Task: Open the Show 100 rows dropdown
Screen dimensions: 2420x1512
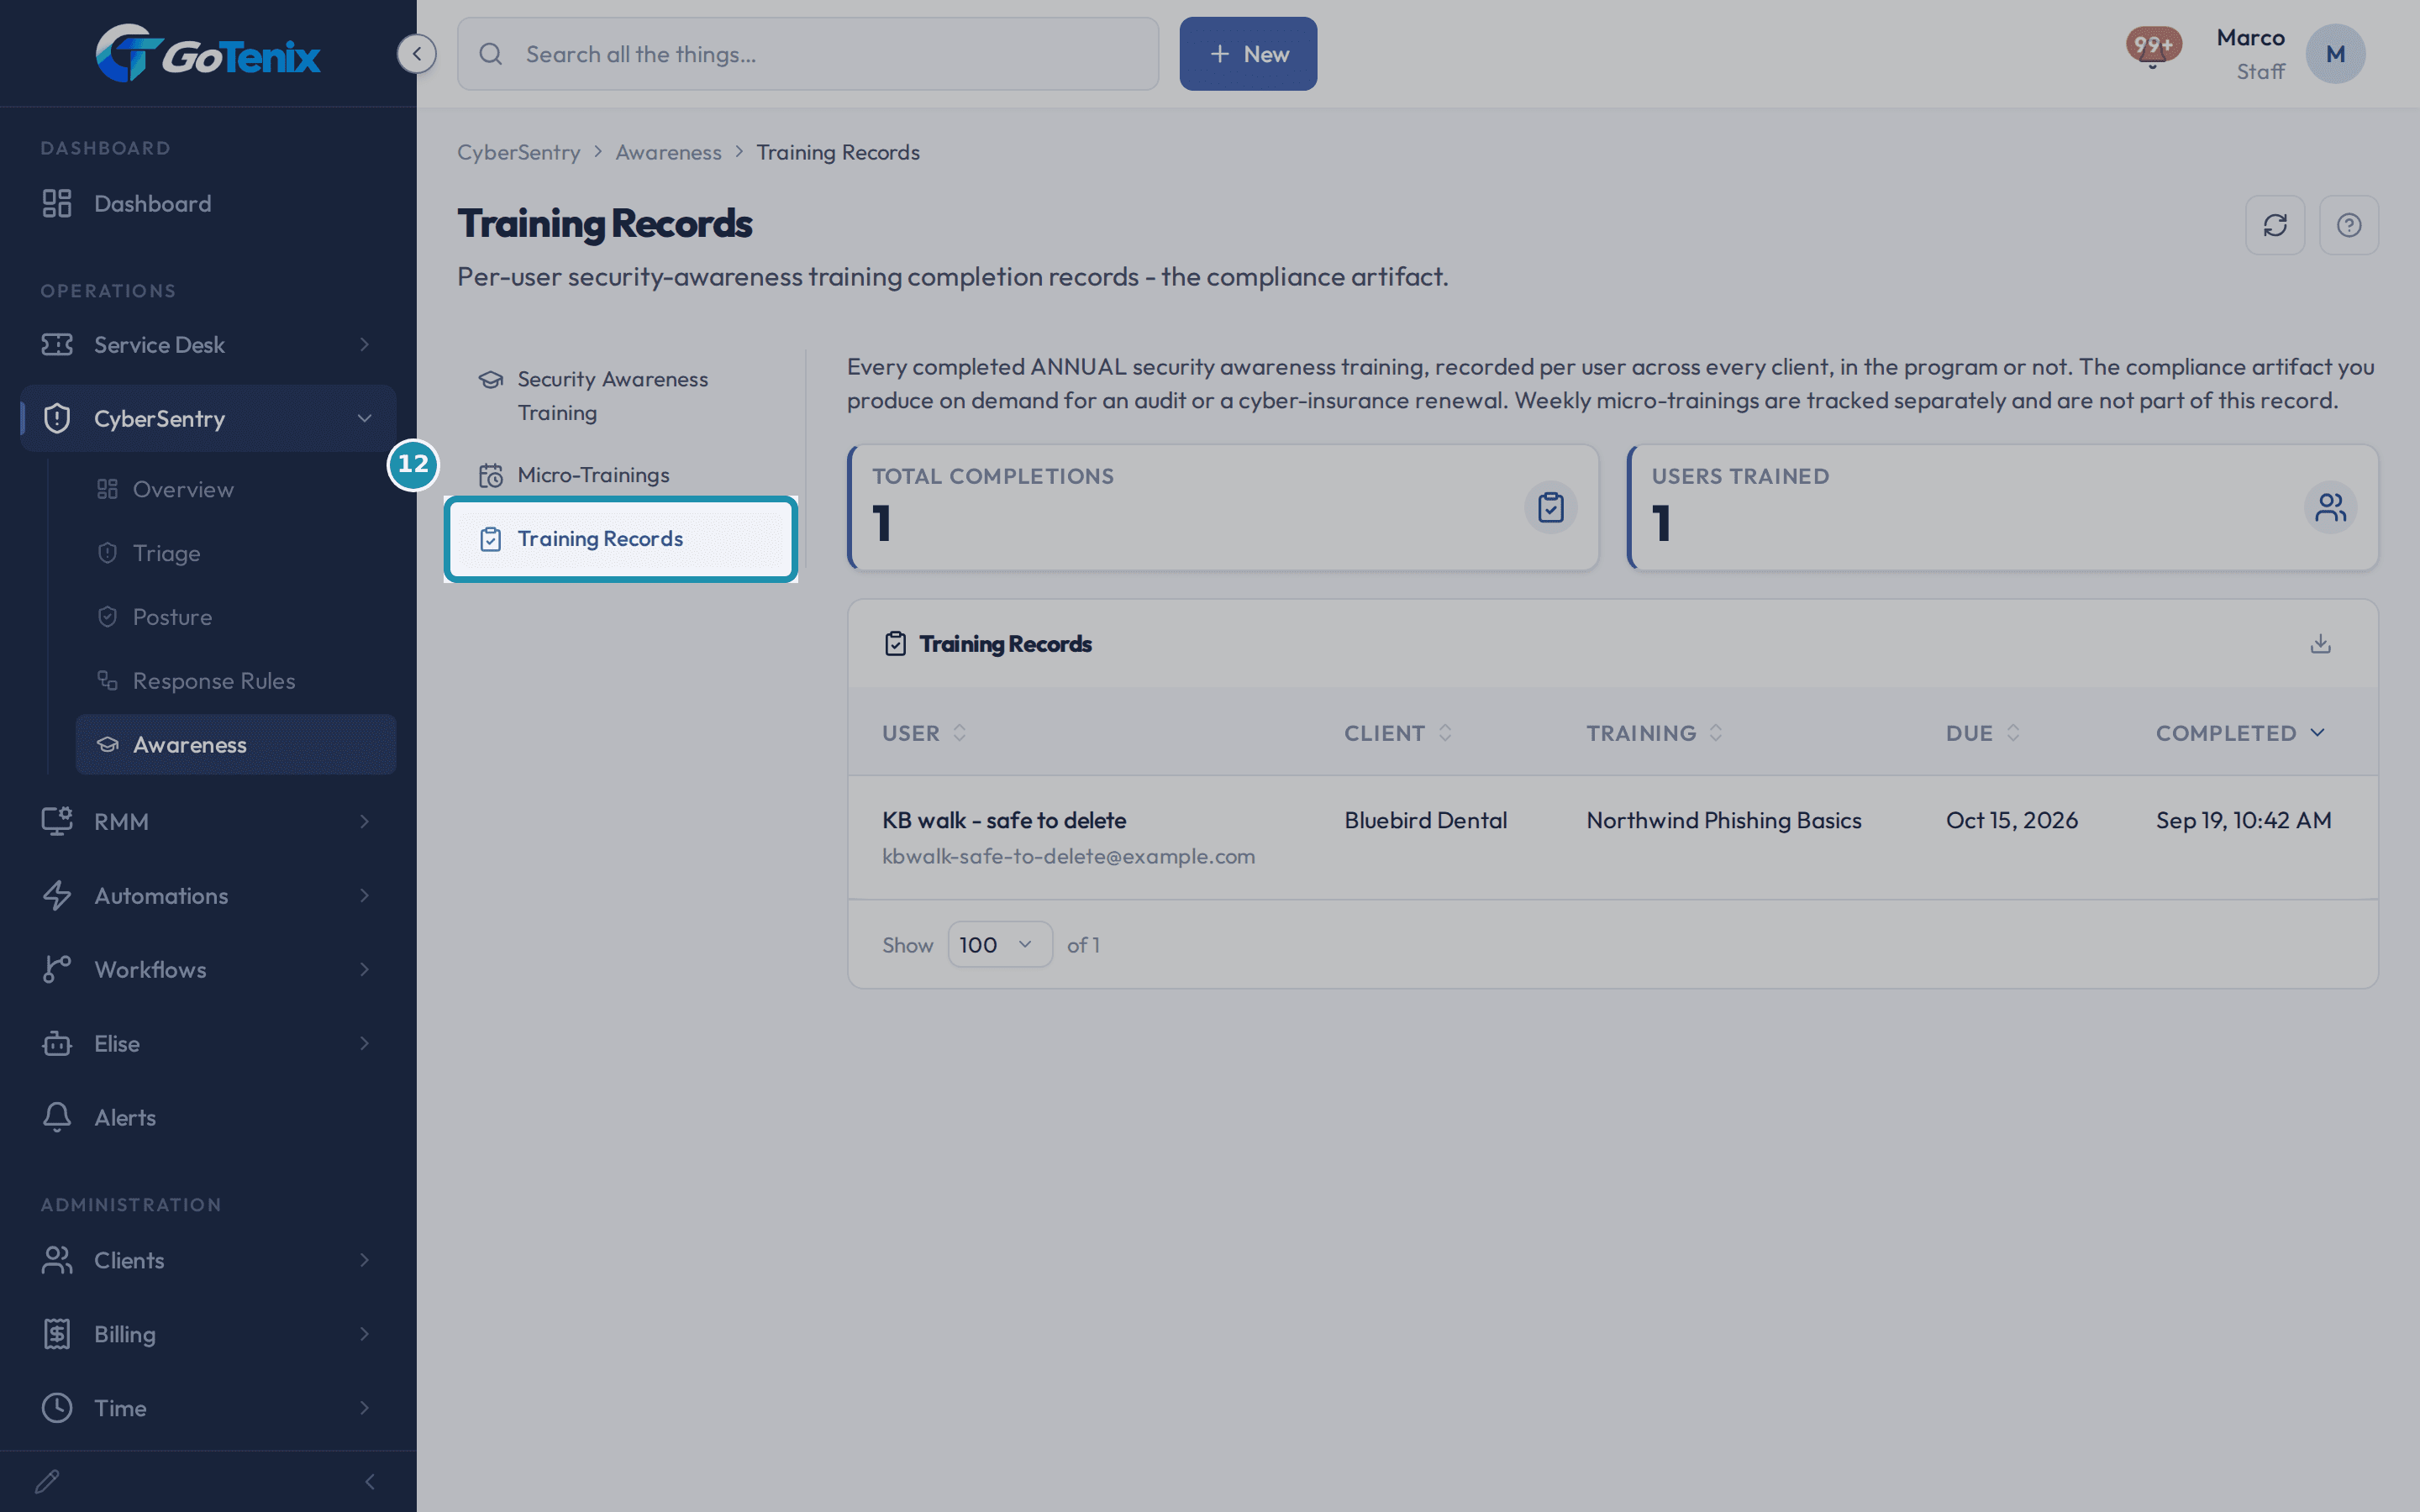Action: [x=999, y=944]
